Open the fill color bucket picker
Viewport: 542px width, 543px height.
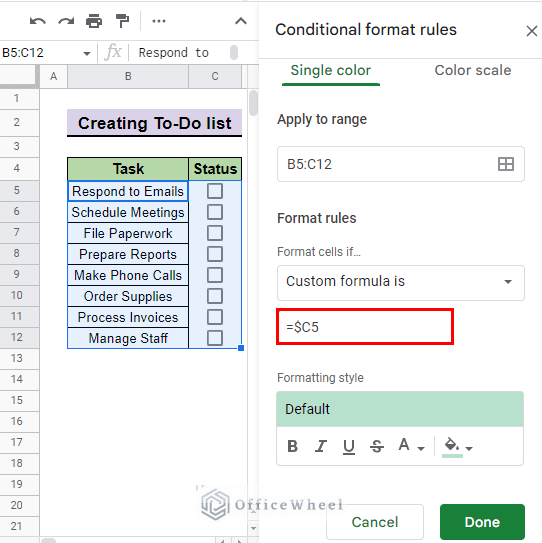452,447
